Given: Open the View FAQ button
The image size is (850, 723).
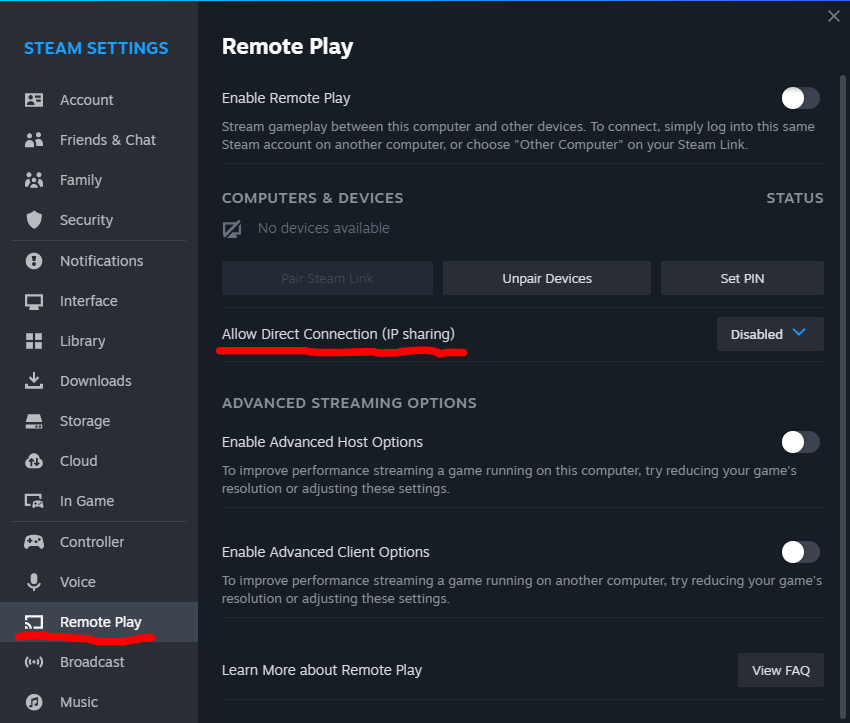Looking at the screenshot, I should pyautogui.click(x=781, y=670).
